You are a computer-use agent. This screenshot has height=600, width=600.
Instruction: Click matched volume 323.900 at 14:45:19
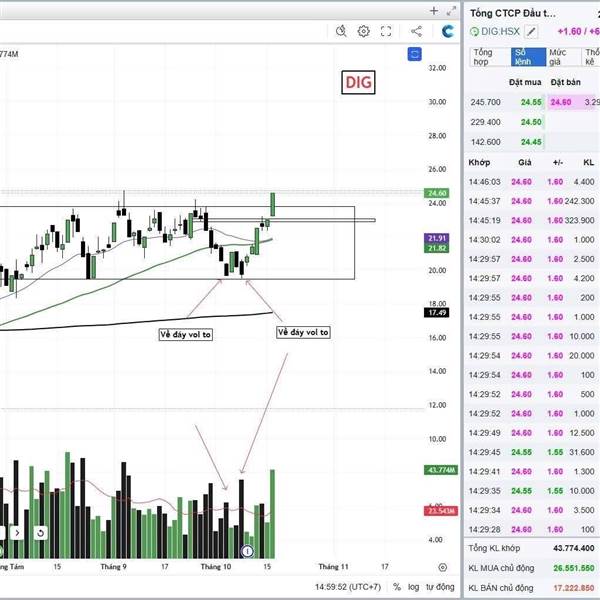click(579, 220)
